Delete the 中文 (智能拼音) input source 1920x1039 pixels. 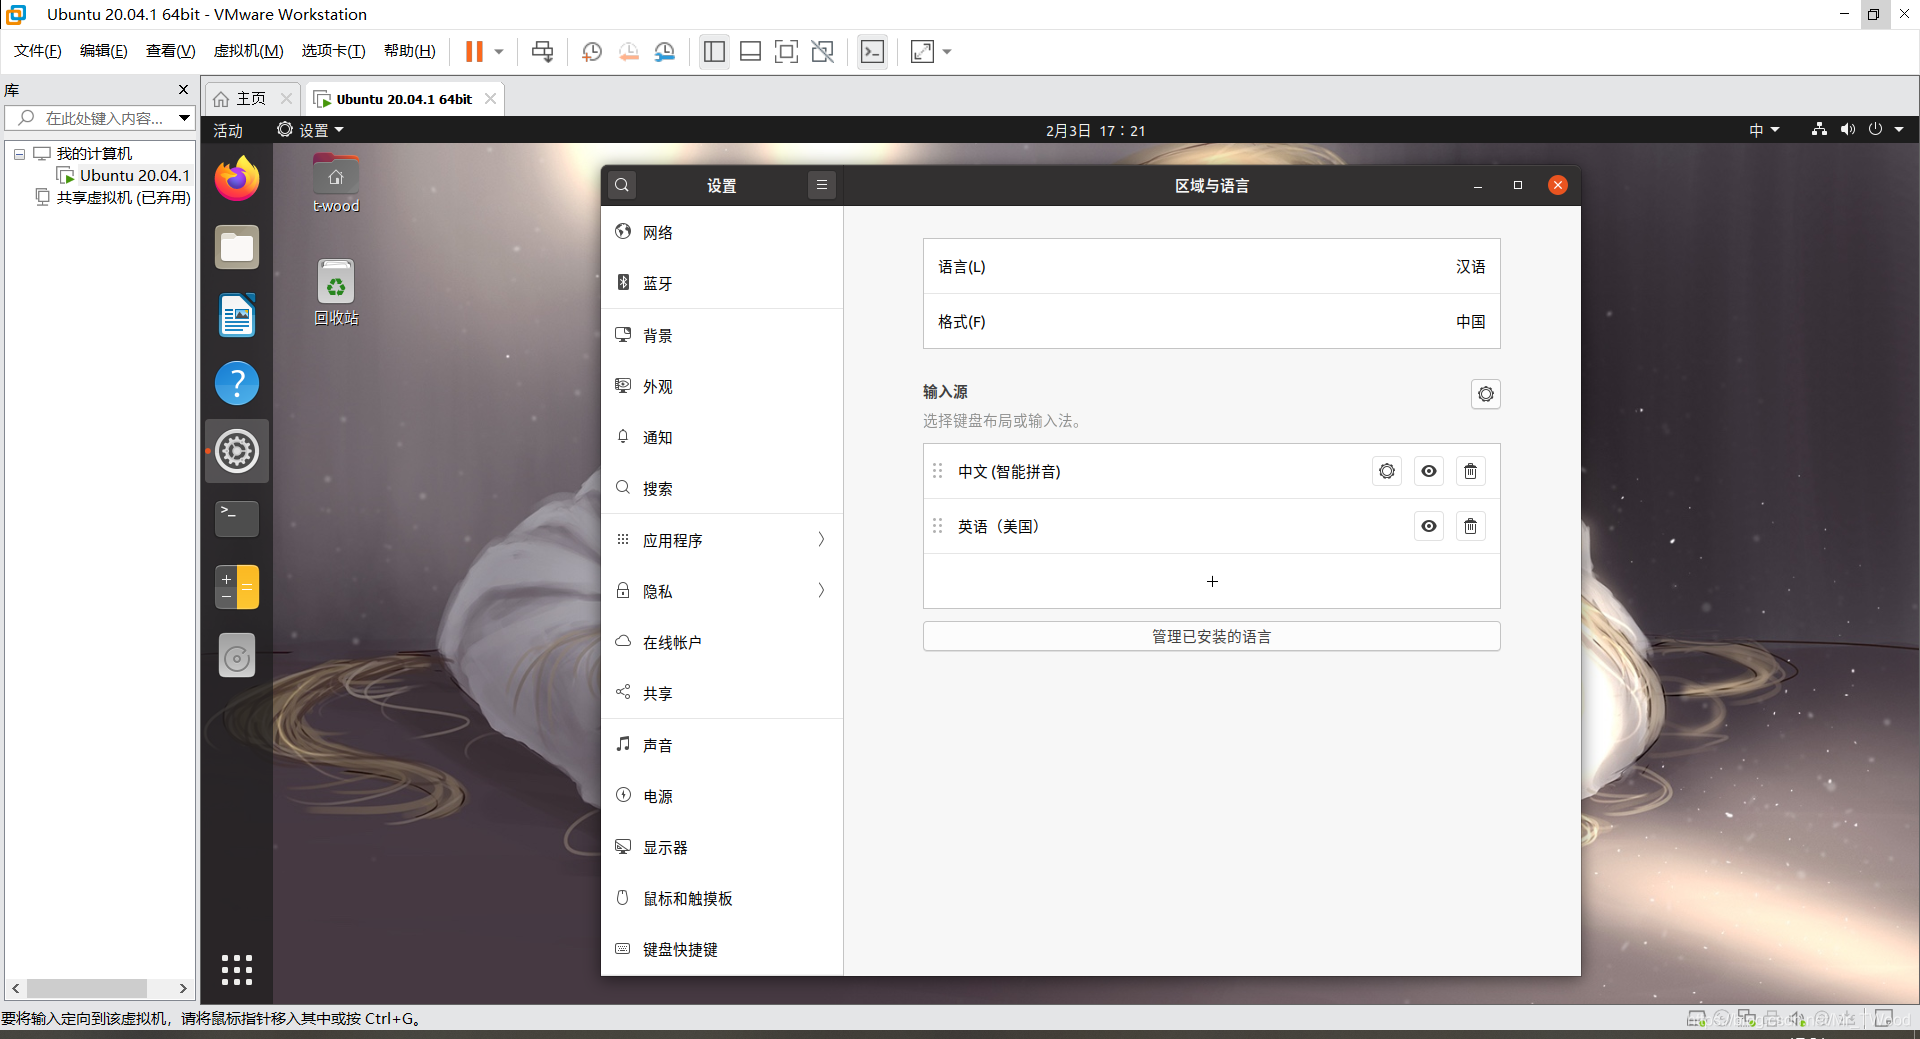[x=1470, y=471]
